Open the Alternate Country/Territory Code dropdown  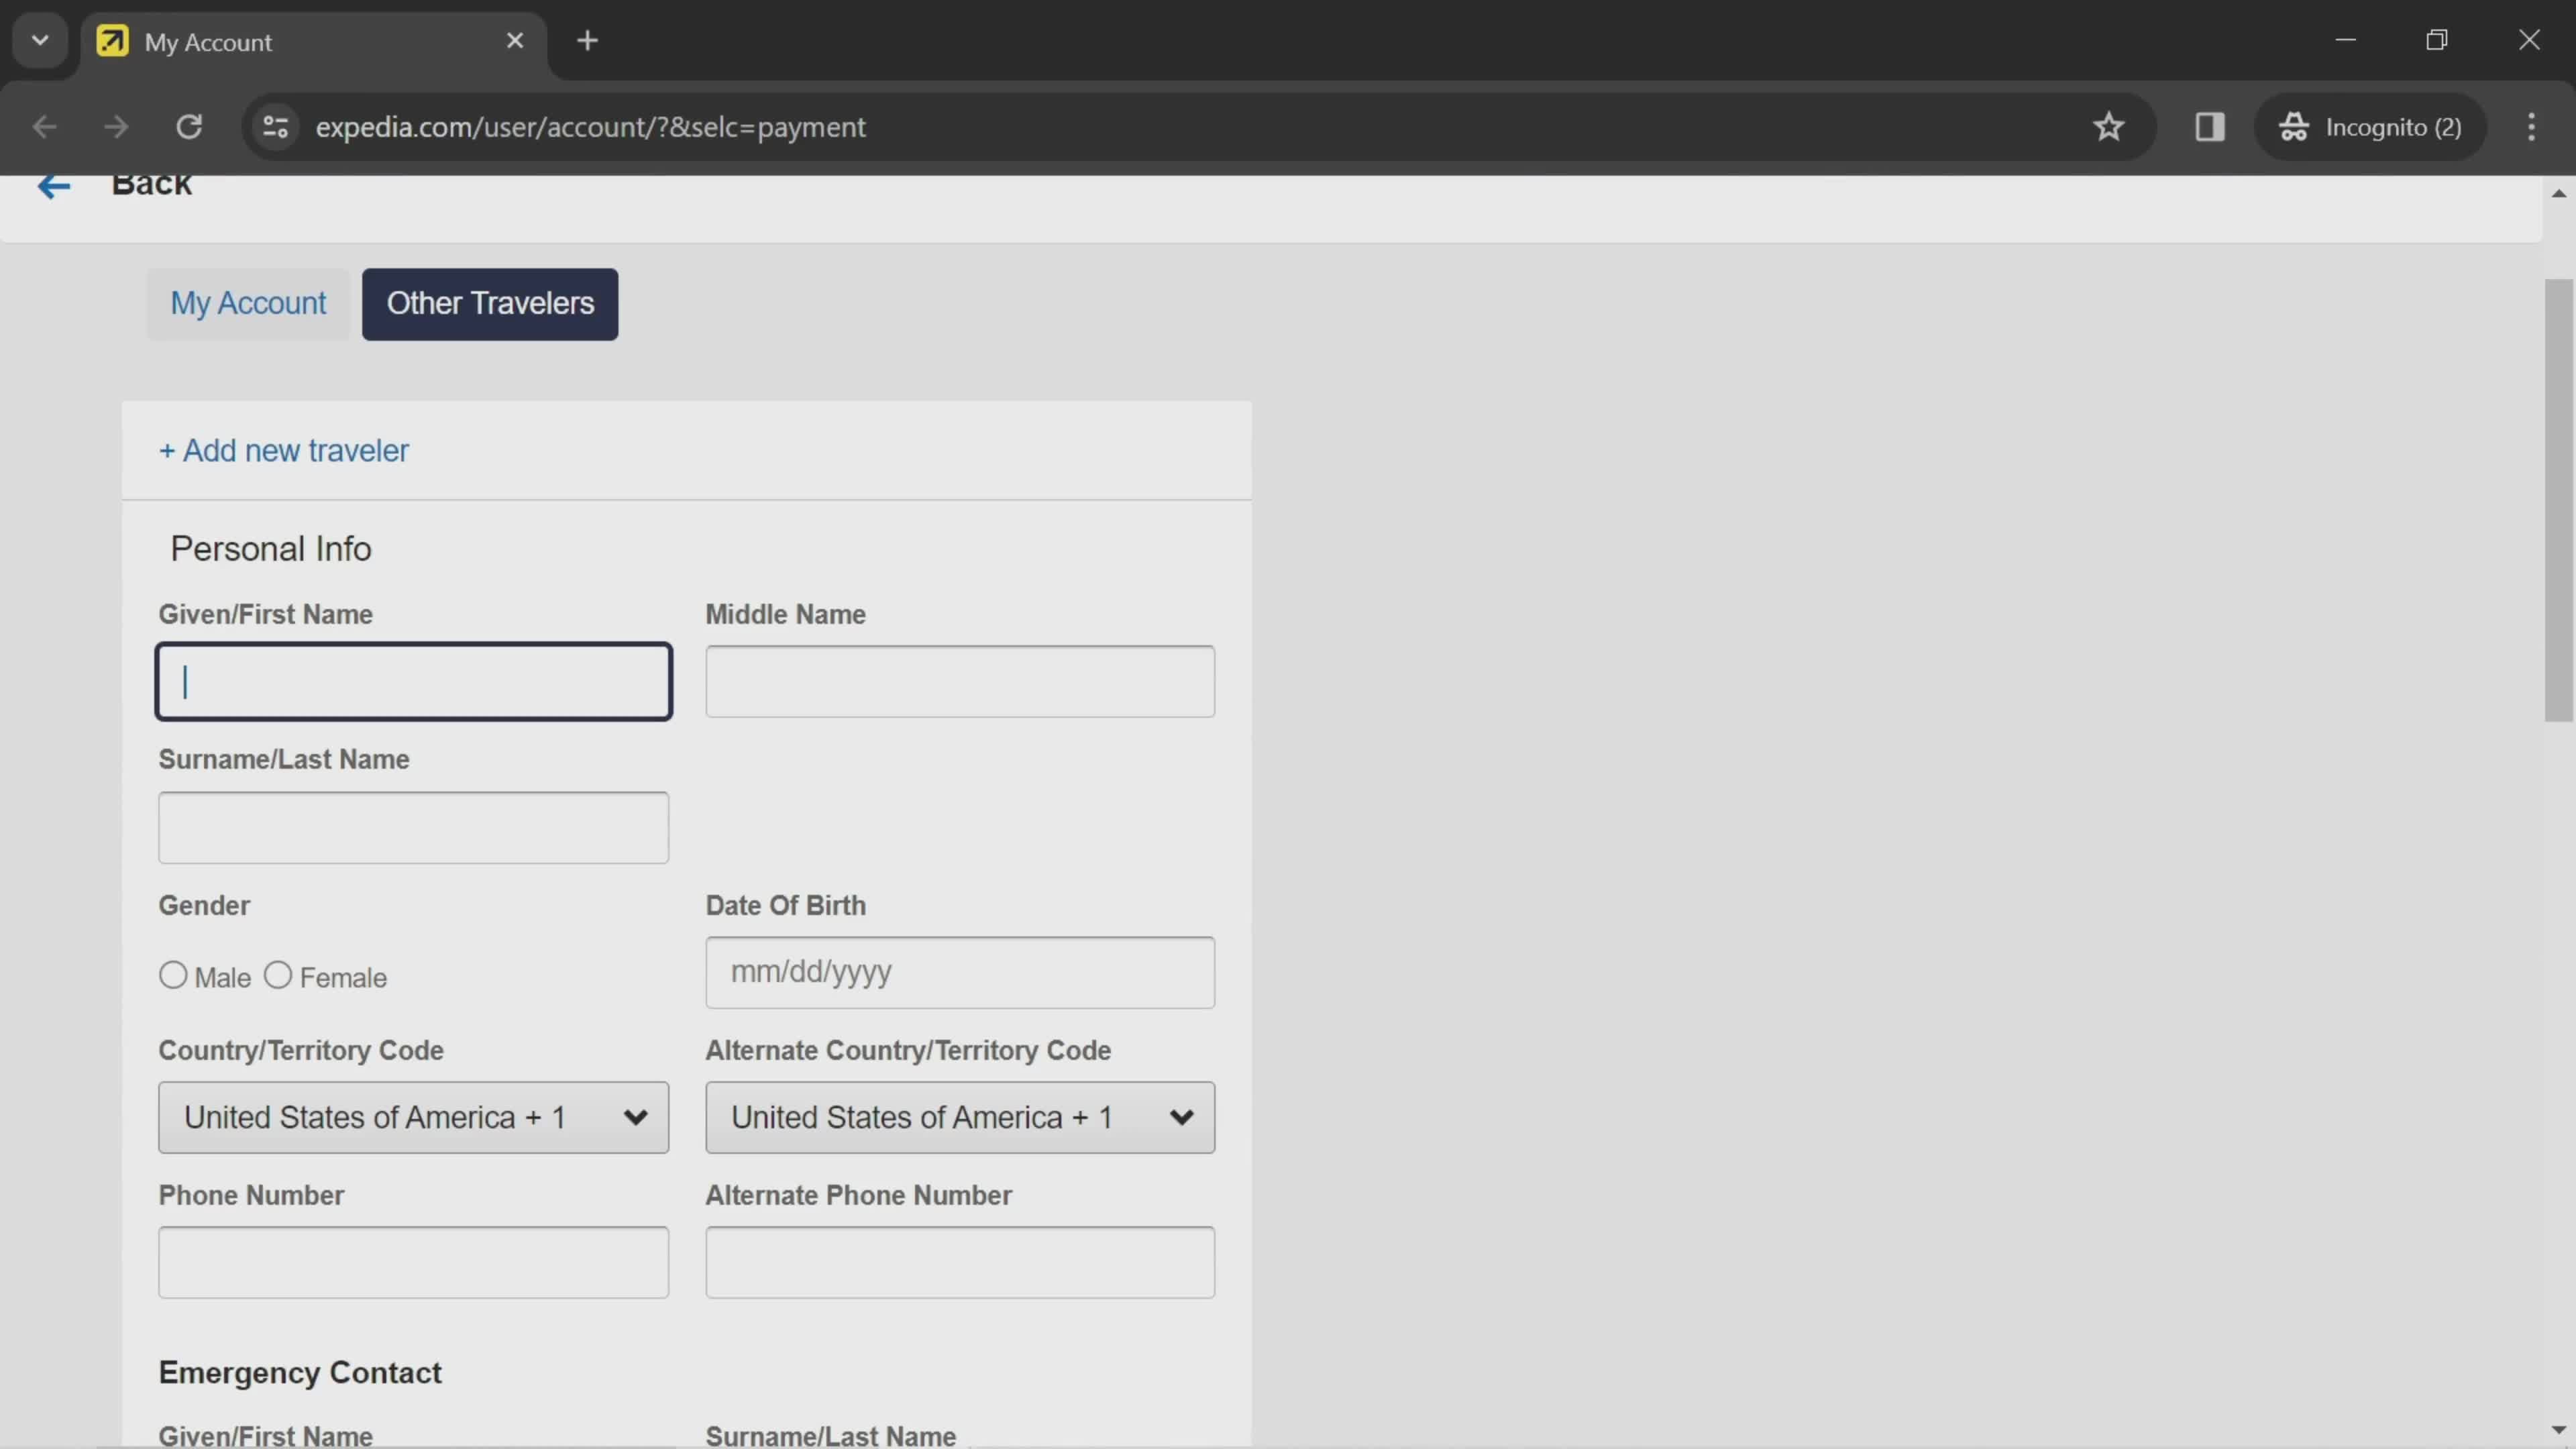961,1118
